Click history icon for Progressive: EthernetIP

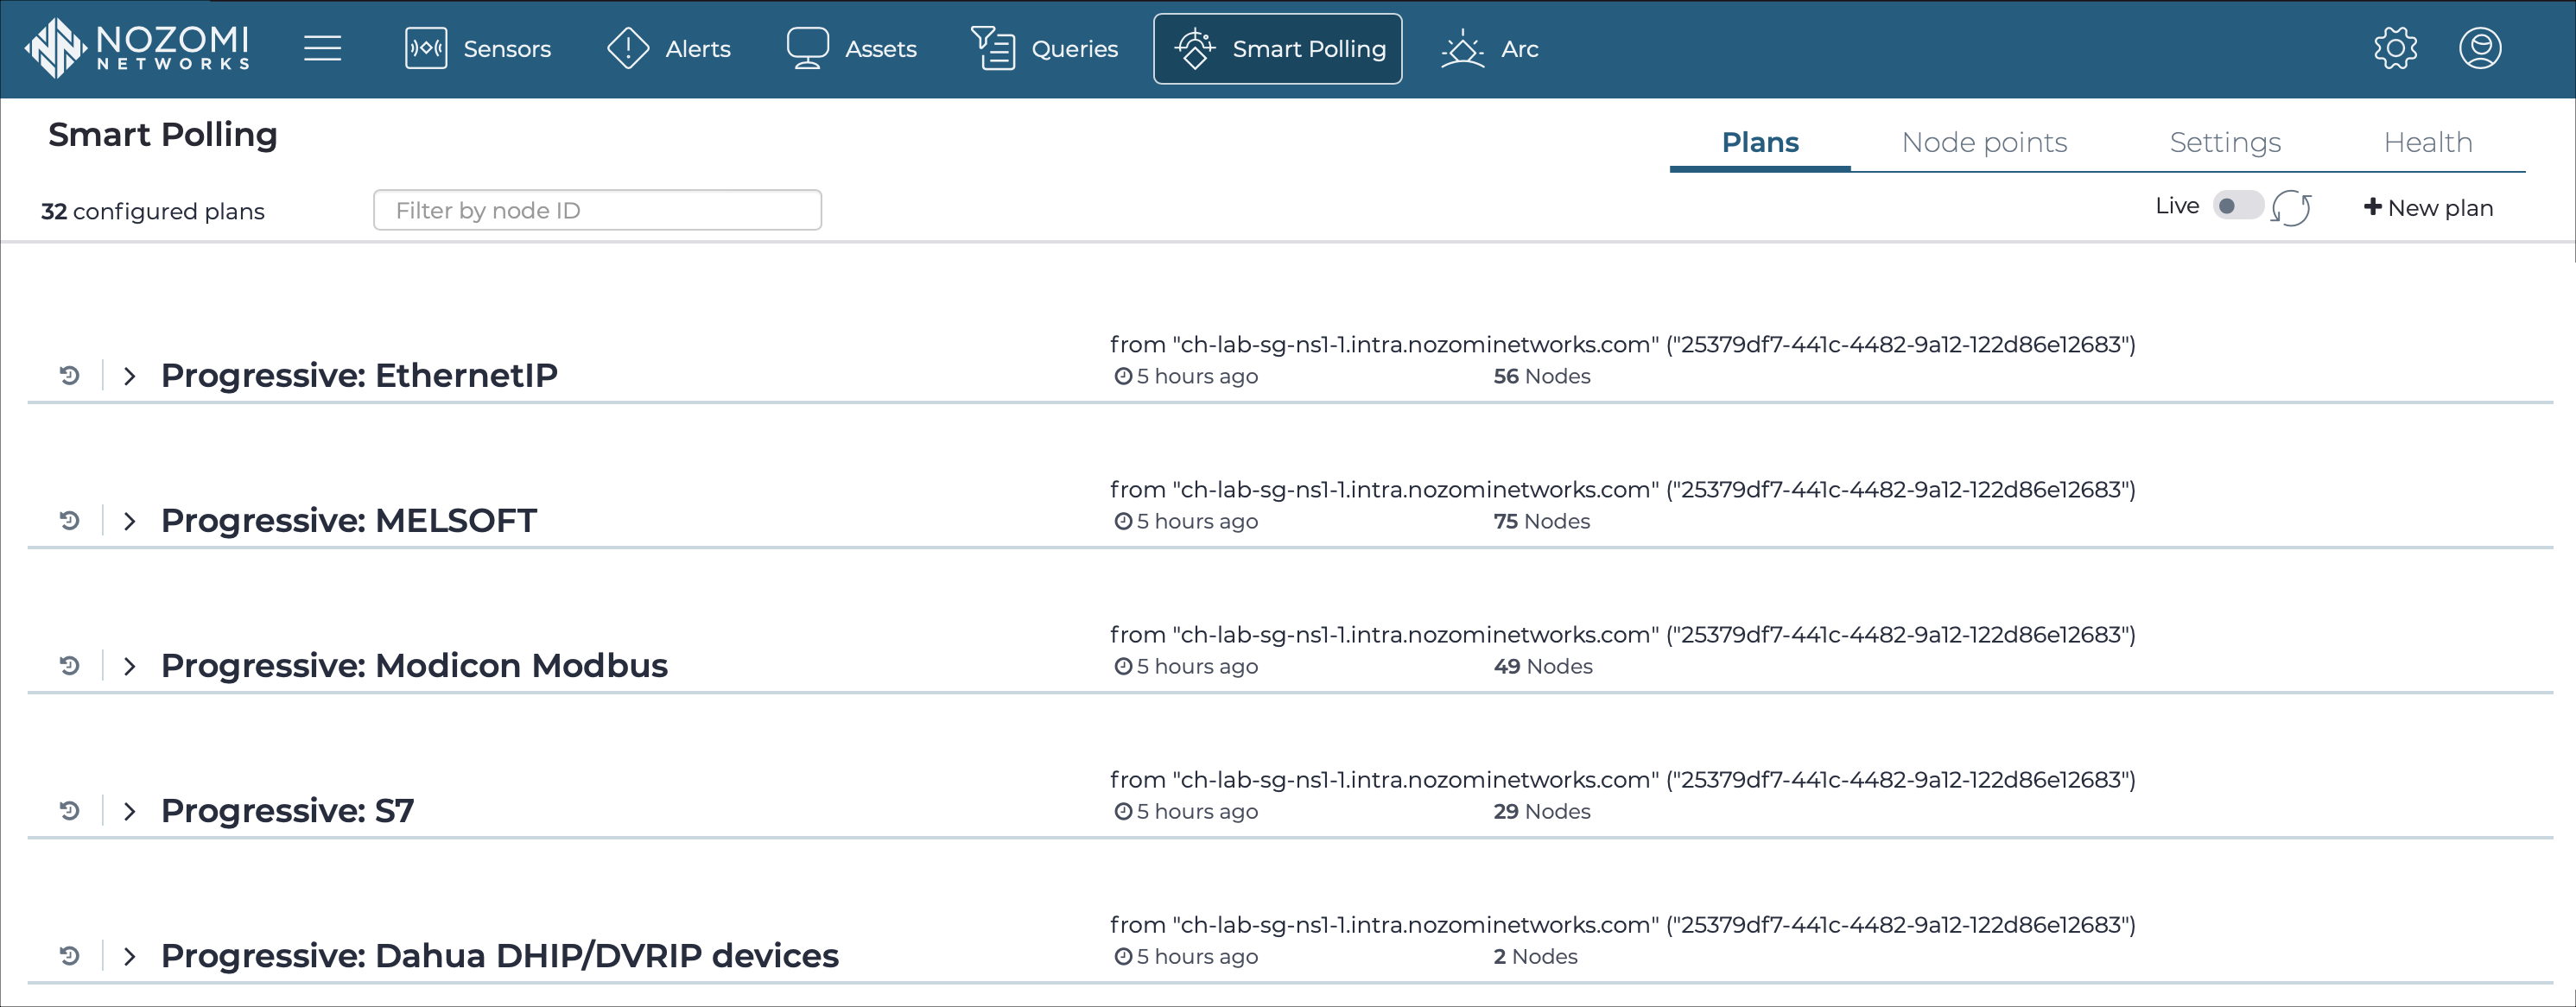[x=69, y=376]
